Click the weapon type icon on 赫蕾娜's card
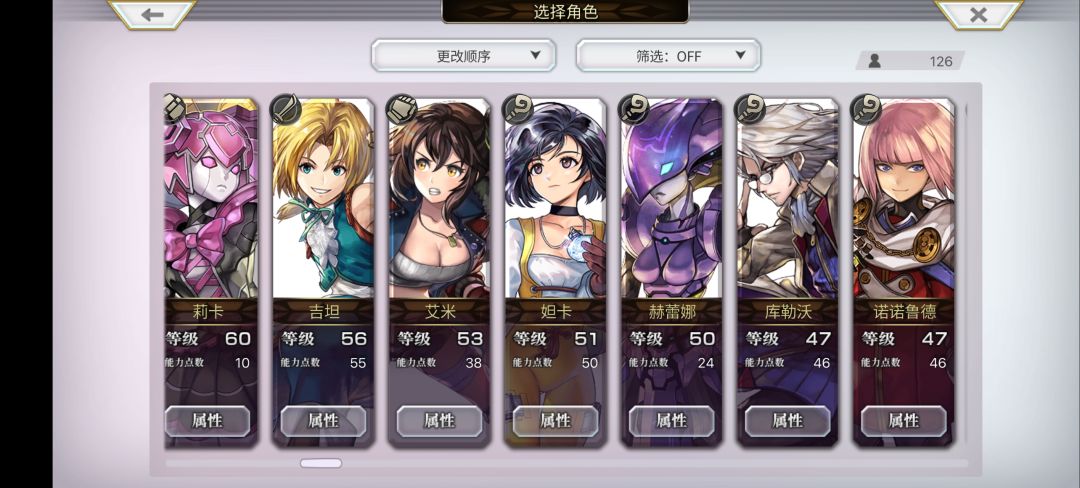This screenshot has width=1080, height=488. [x=633, y=109]
